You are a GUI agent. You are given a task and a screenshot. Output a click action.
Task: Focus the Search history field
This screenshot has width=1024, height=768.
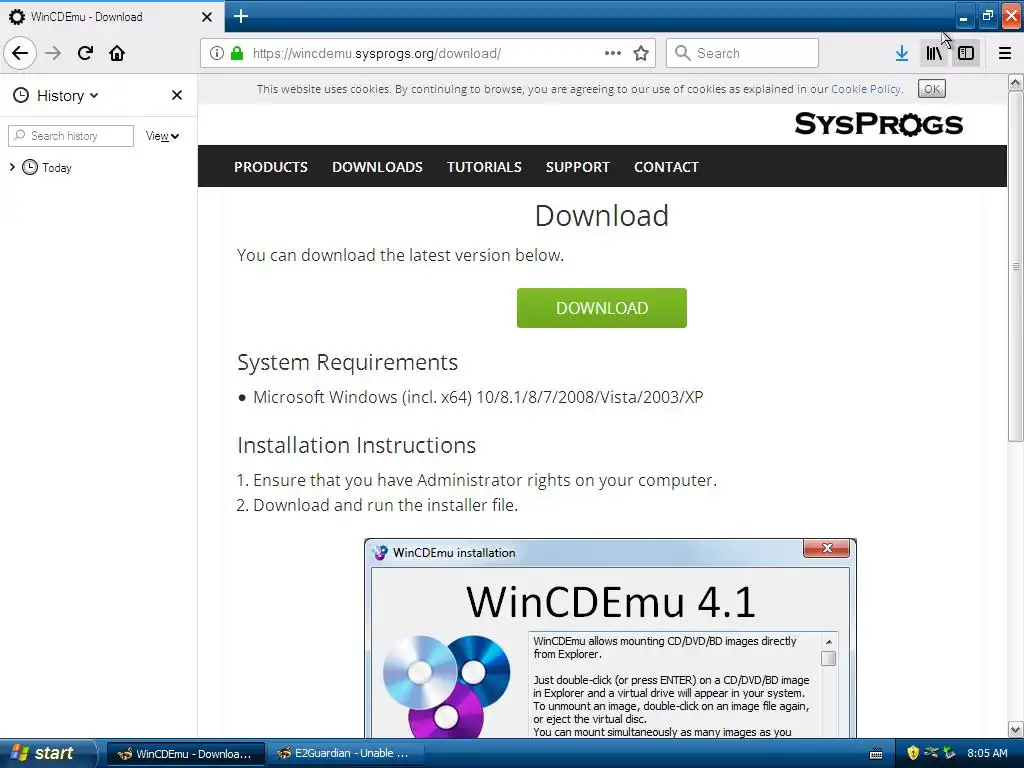coord(71,136)
